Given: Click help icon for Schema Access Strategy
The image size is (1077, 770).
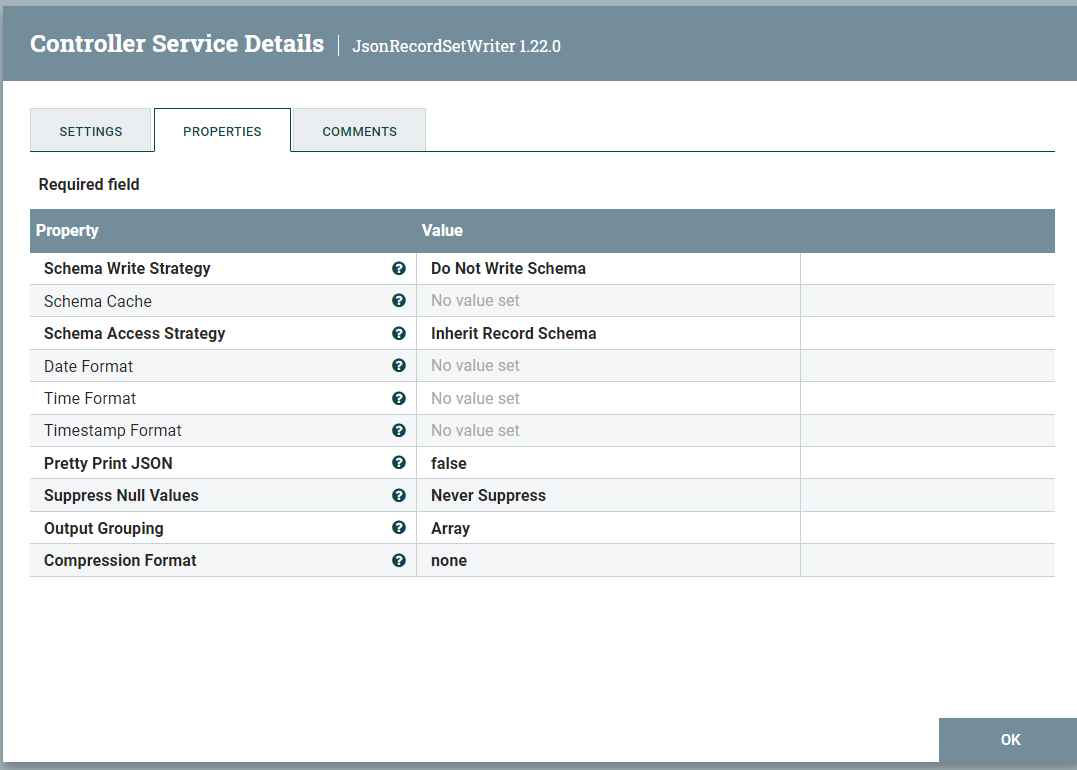Looking at the screenshot, I should (x=399, y=333).
